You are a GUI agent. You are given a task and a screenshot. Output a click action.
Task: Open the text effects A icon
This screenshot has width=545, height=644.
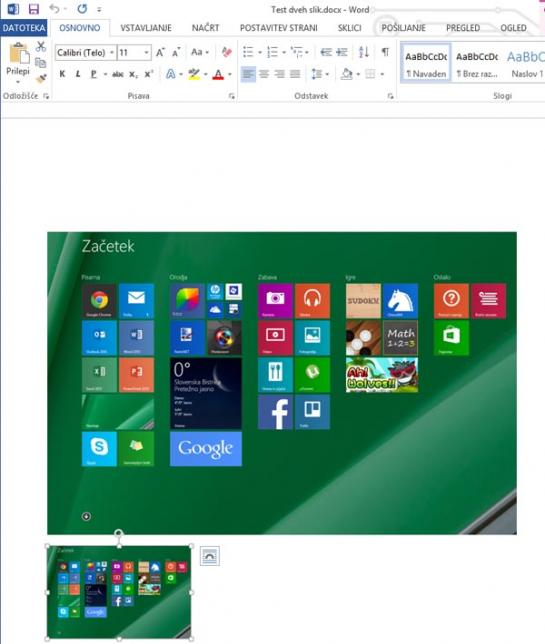(170, 74)
